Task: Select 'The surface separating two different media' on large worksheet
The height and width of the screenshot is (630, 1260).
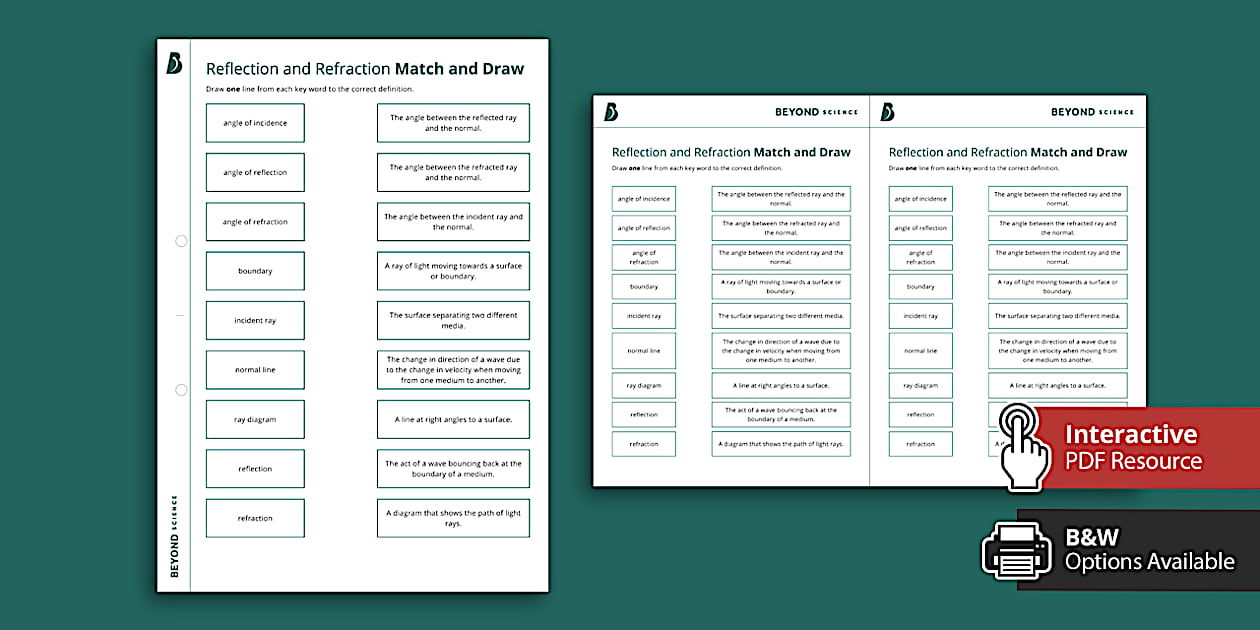Action: 453,320
